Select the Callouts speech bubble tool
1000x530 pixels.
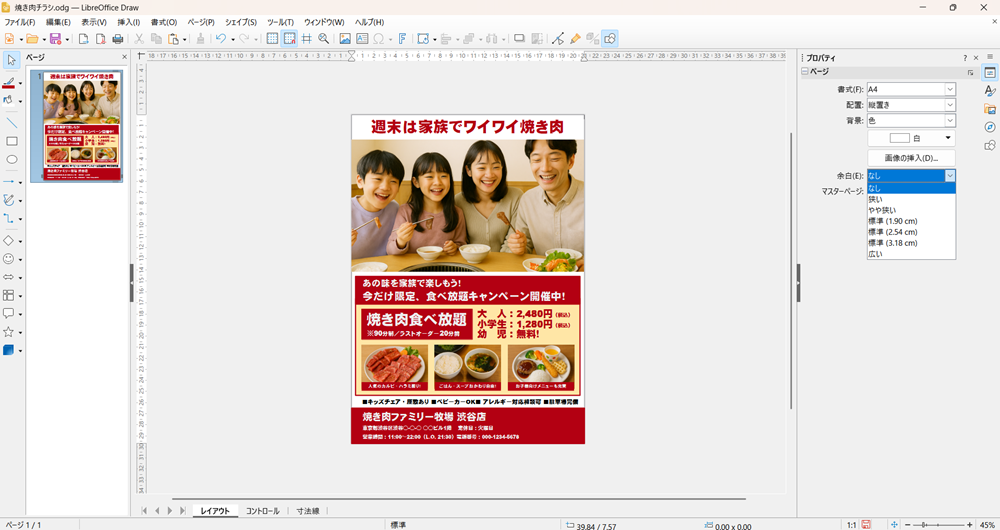click(x=9, y=314)
